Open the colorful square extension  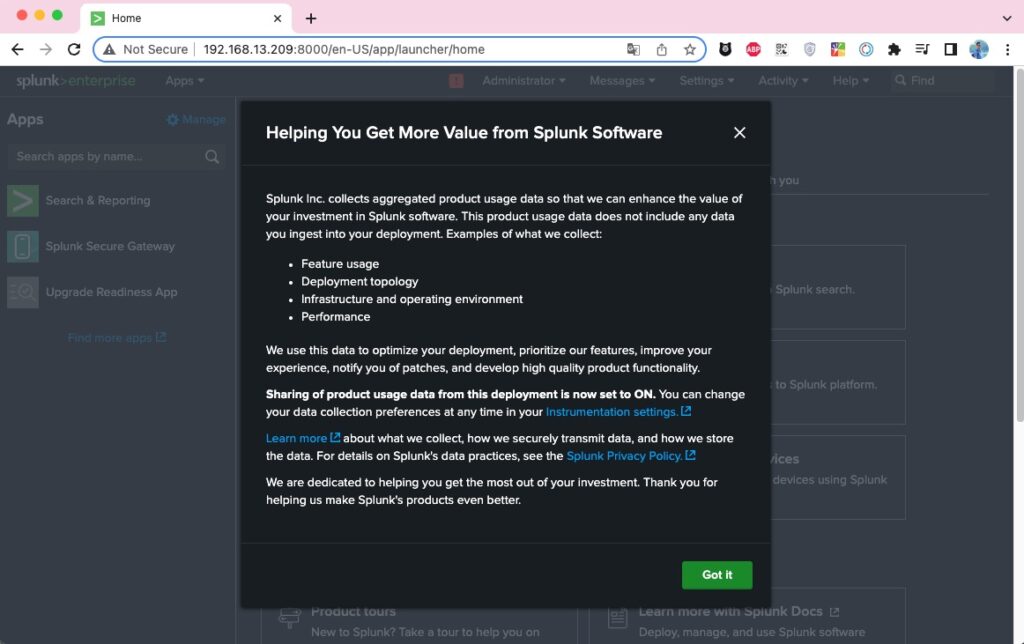tap(838, 50)
